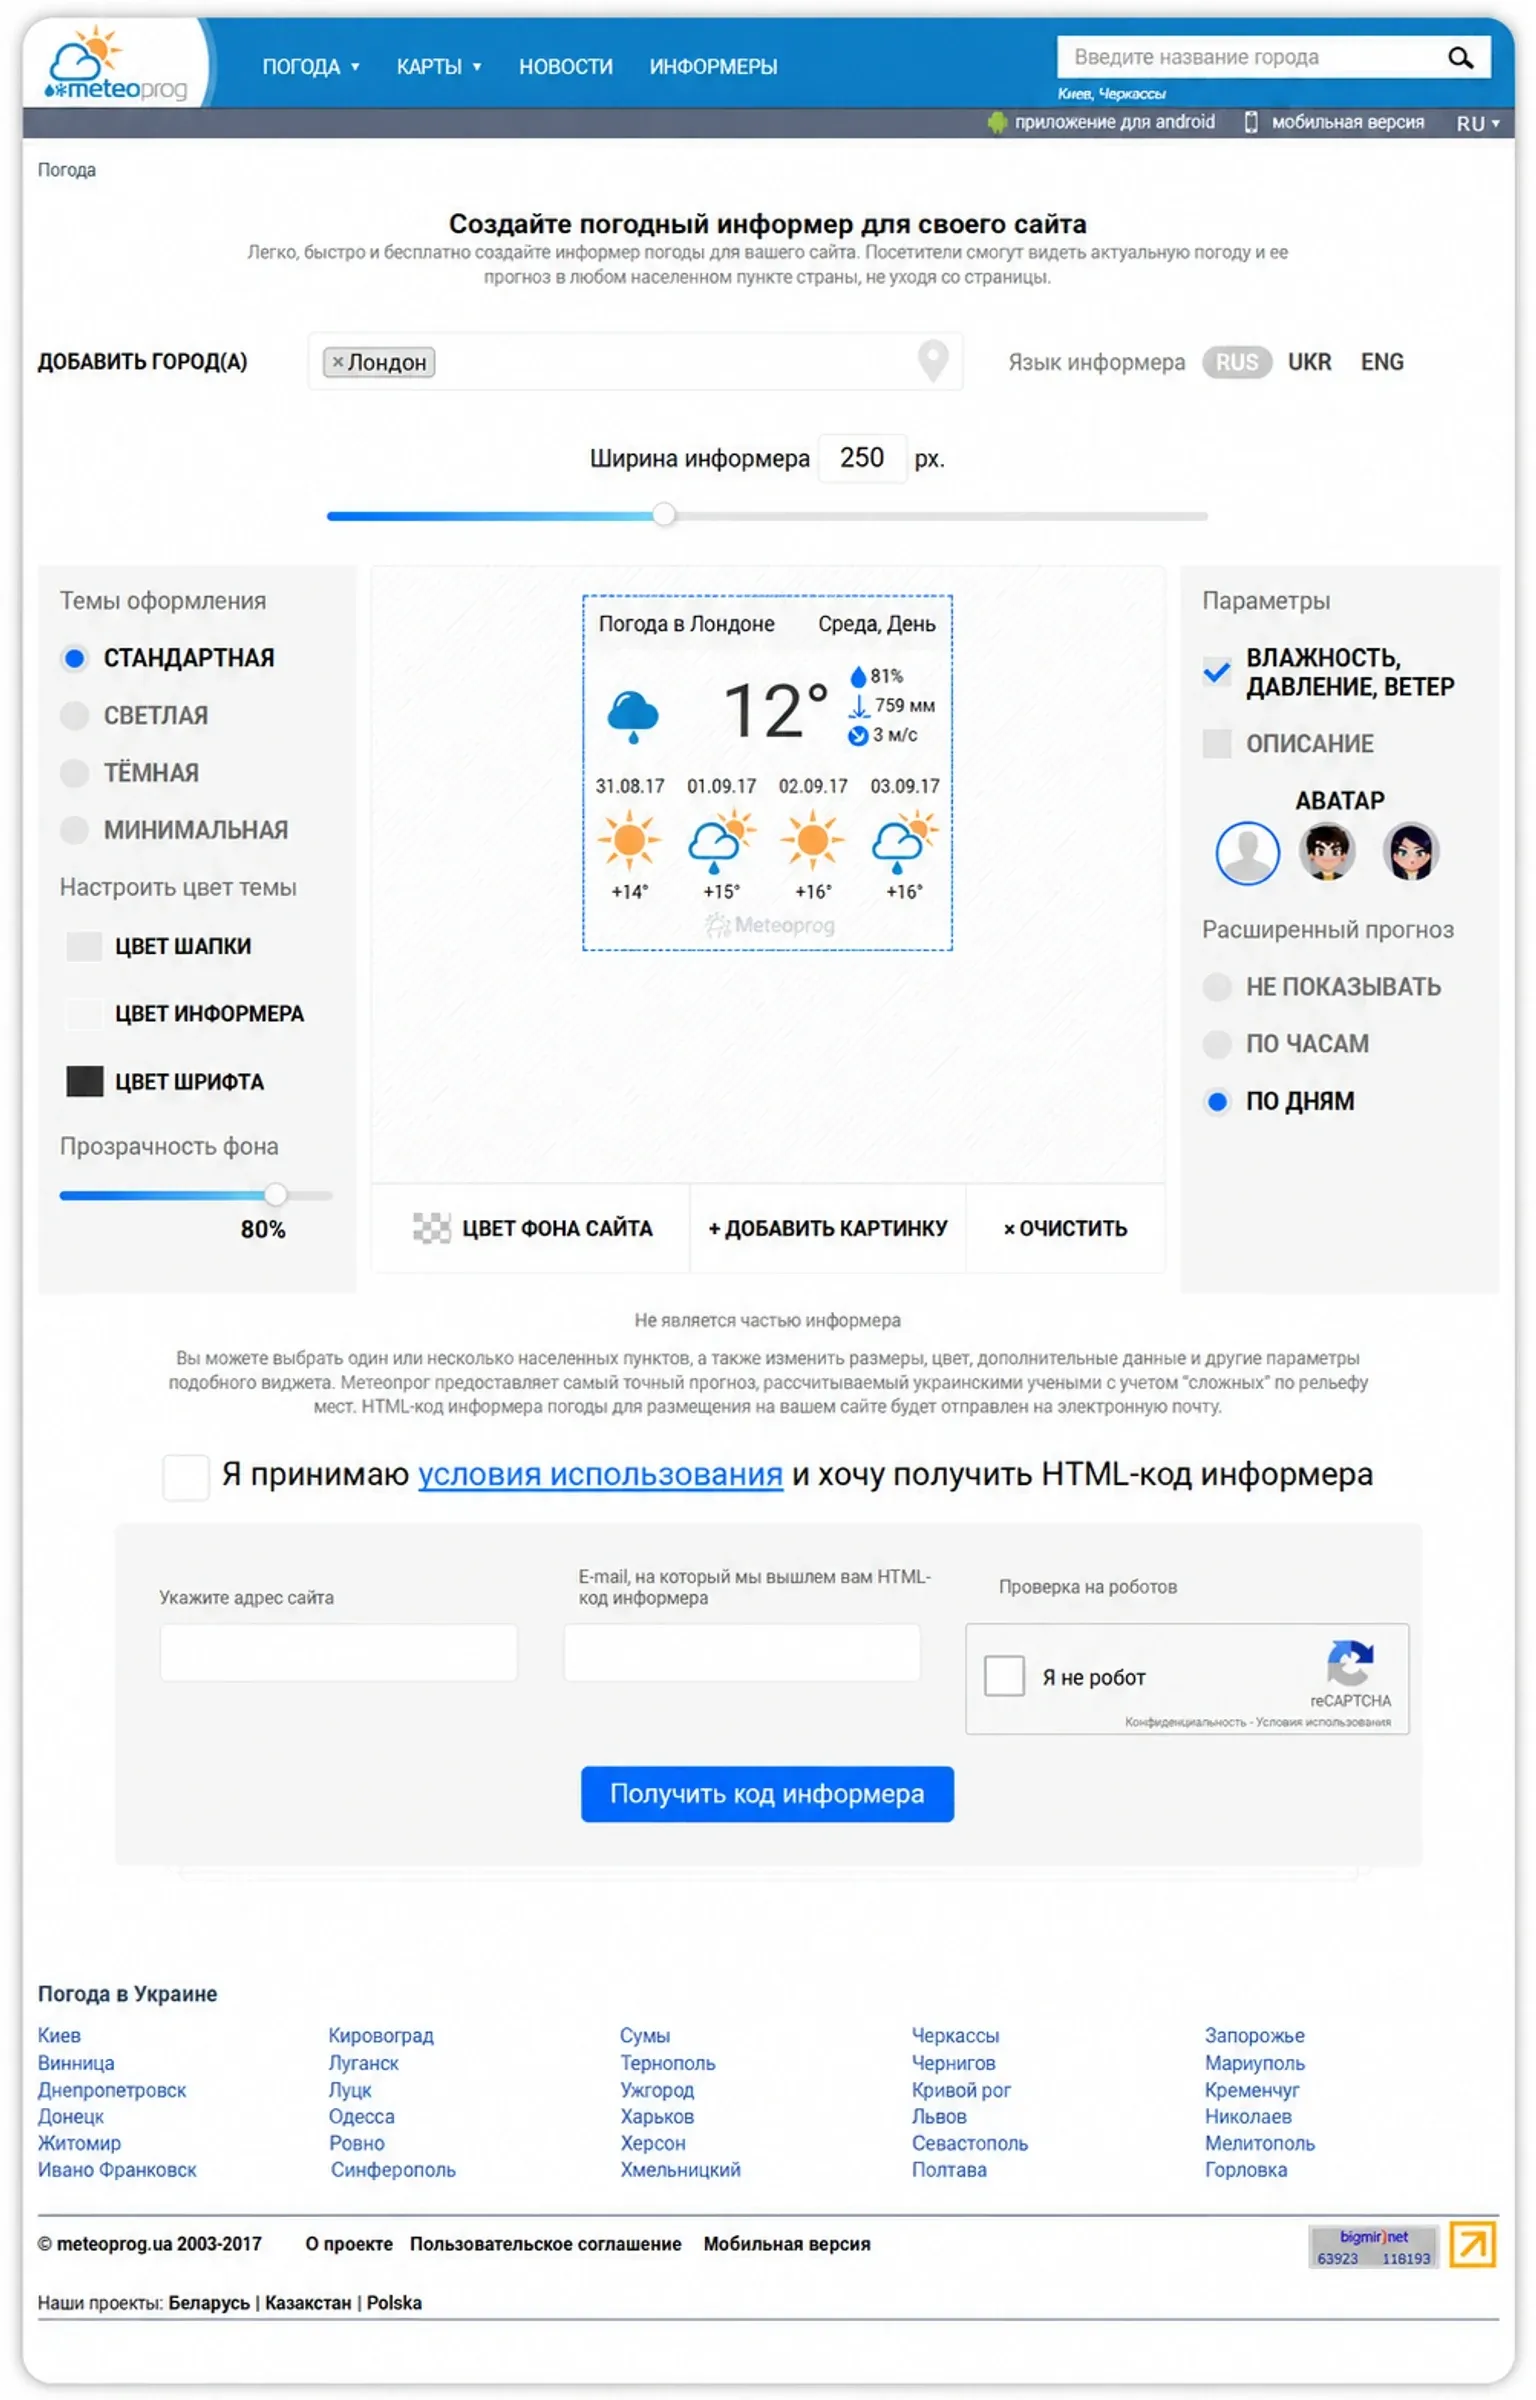
Task: Enable the ОПИСАНИЕ checkbox
Action: tap(1216, 744)
